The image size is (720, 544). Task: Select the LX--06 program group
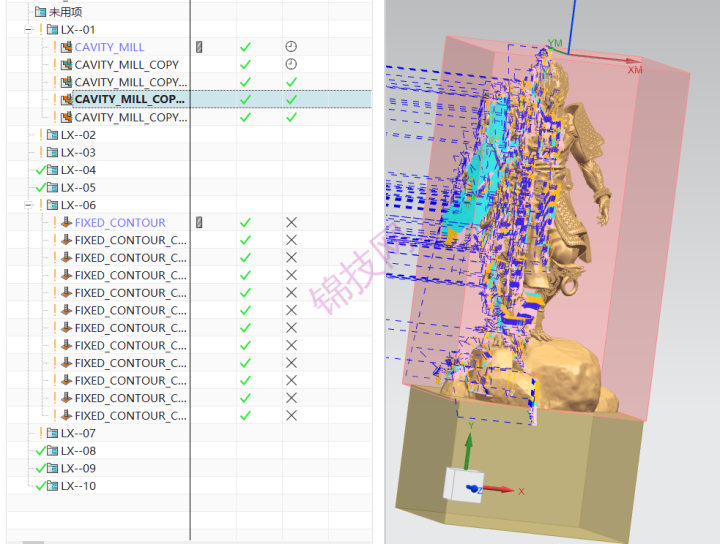point(78,205)
